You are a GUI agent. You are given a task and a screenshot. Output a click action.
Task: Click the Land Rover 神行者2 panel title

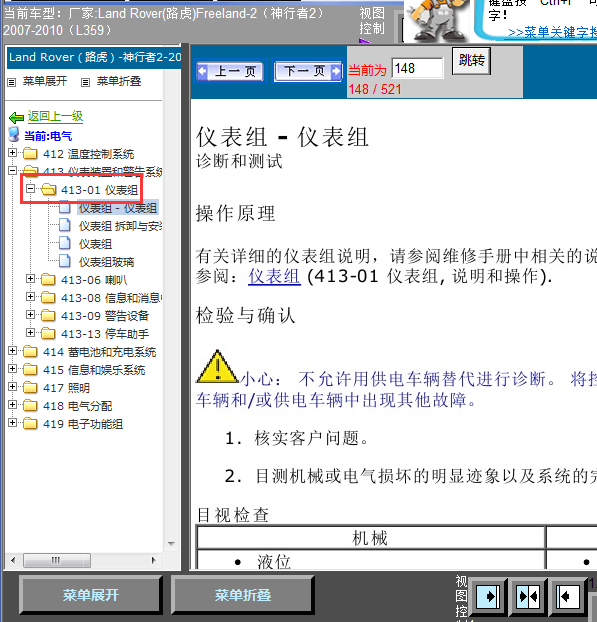[x=94, y=58]
